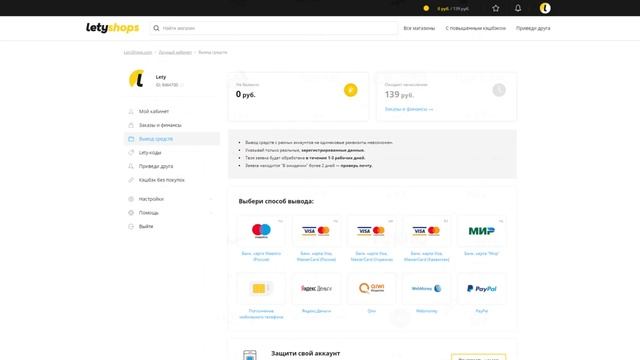This screenshot has height=360, width=640.
Task: Expand the Помощь sidebar section arrow
Action: pos(211,213)
